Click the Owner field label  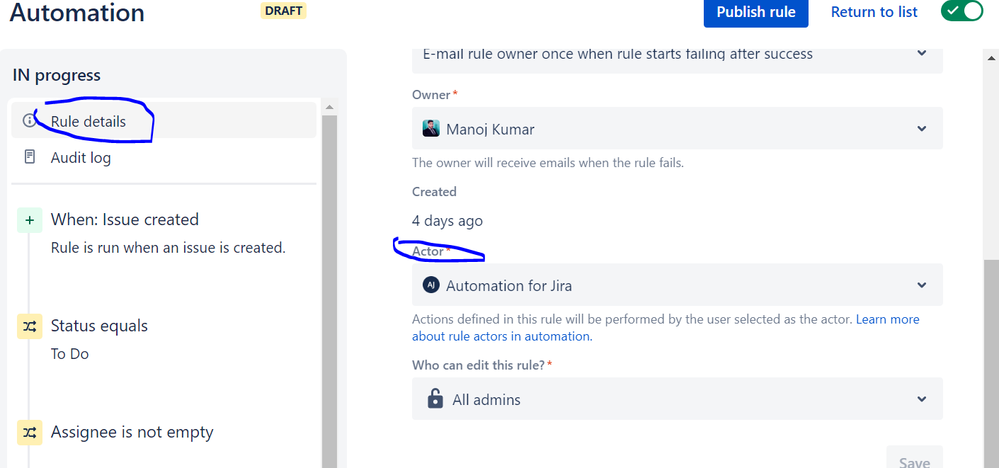pyautogui.click(x=432, y=94)
